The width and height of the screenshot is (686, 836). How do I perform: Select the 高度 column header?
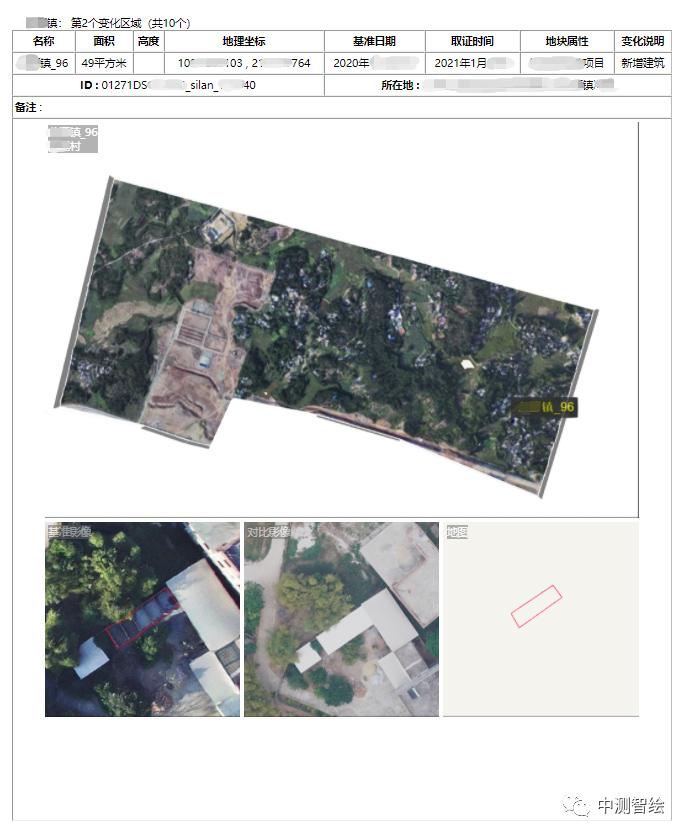click(x=148, y=41)
